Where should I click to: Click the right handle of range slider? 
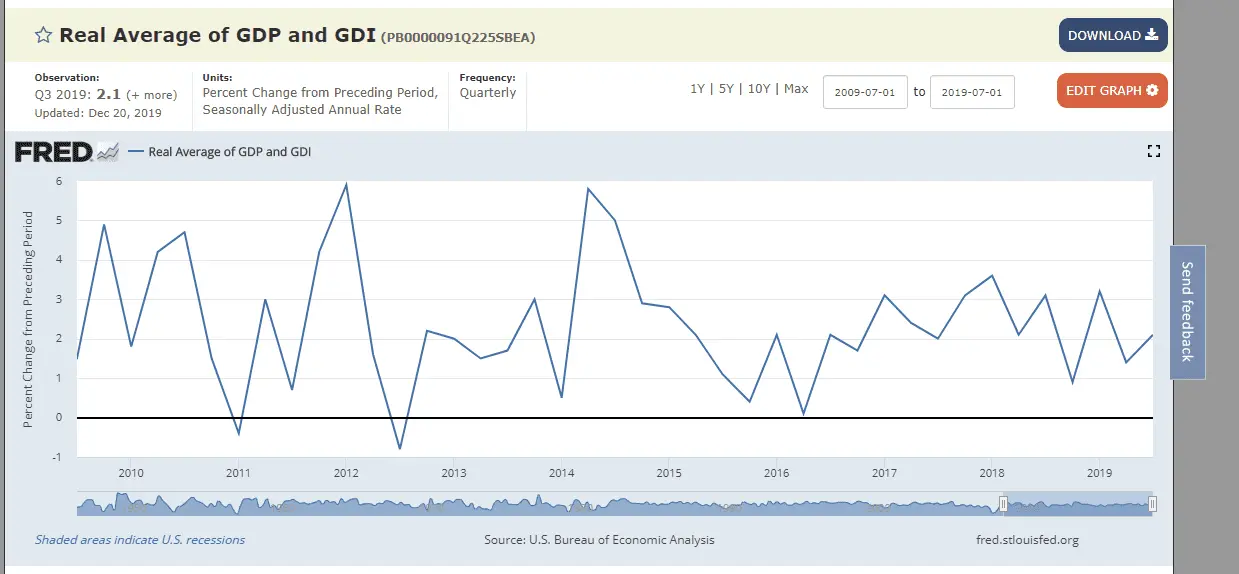[x=1152, y=504]
